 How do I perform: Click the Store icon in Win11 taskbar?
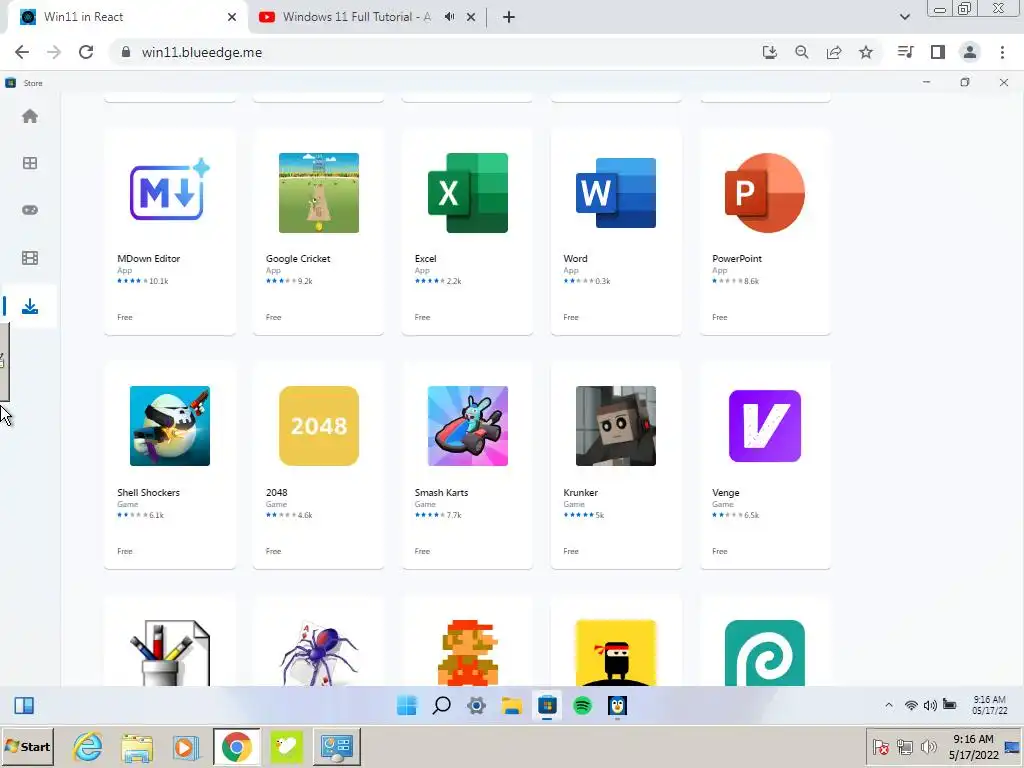coord(547,705)
